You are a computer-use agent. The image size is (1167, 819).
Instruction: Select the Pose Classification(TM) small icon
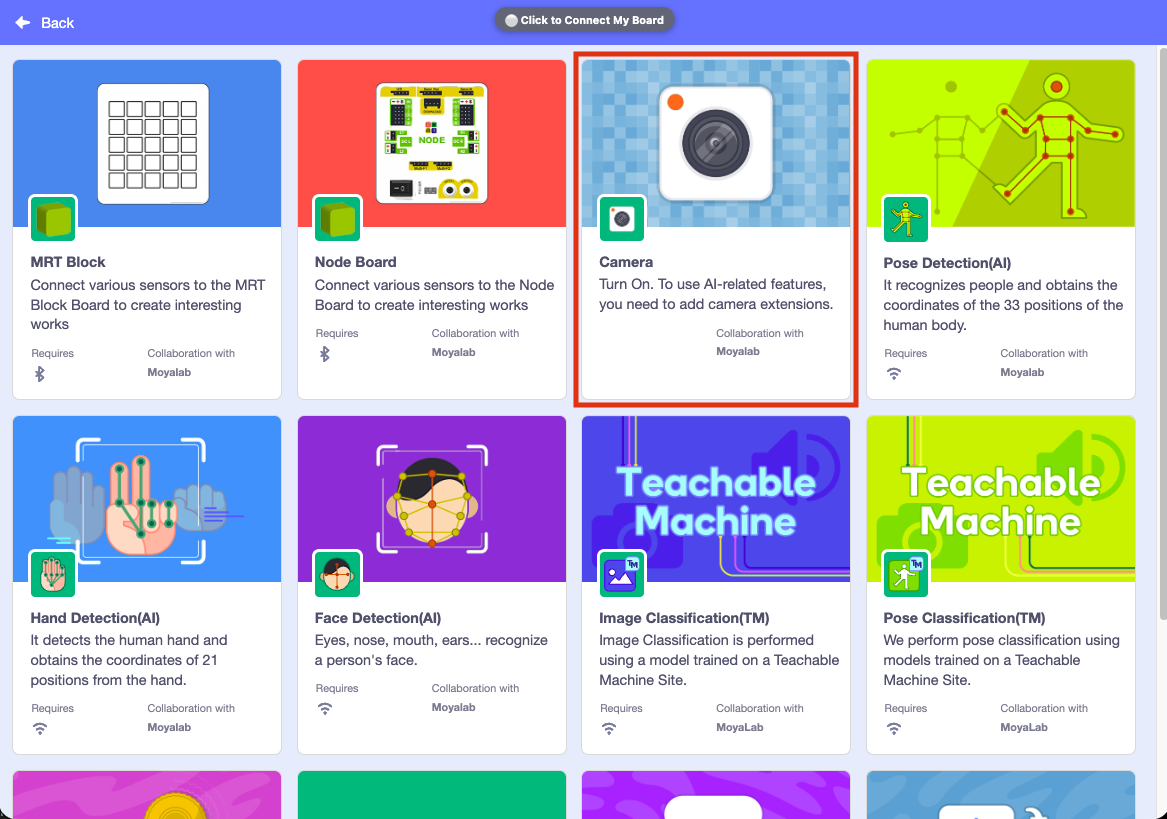pyautogui.click(x=907, y=574)
